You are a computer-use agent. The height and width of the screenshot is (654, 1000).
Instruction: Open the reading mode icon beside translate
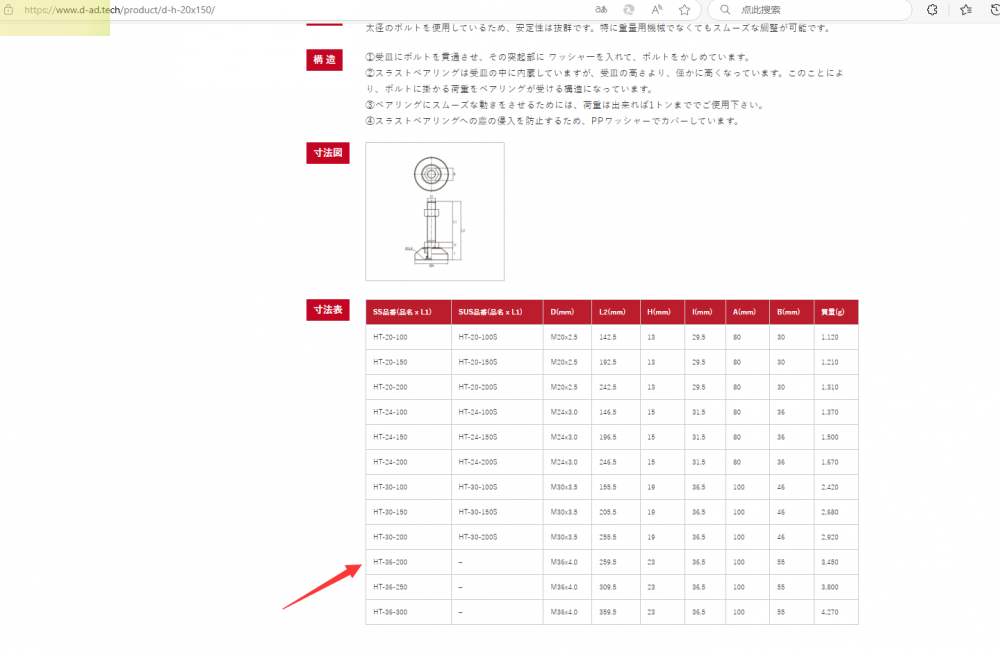628,9
